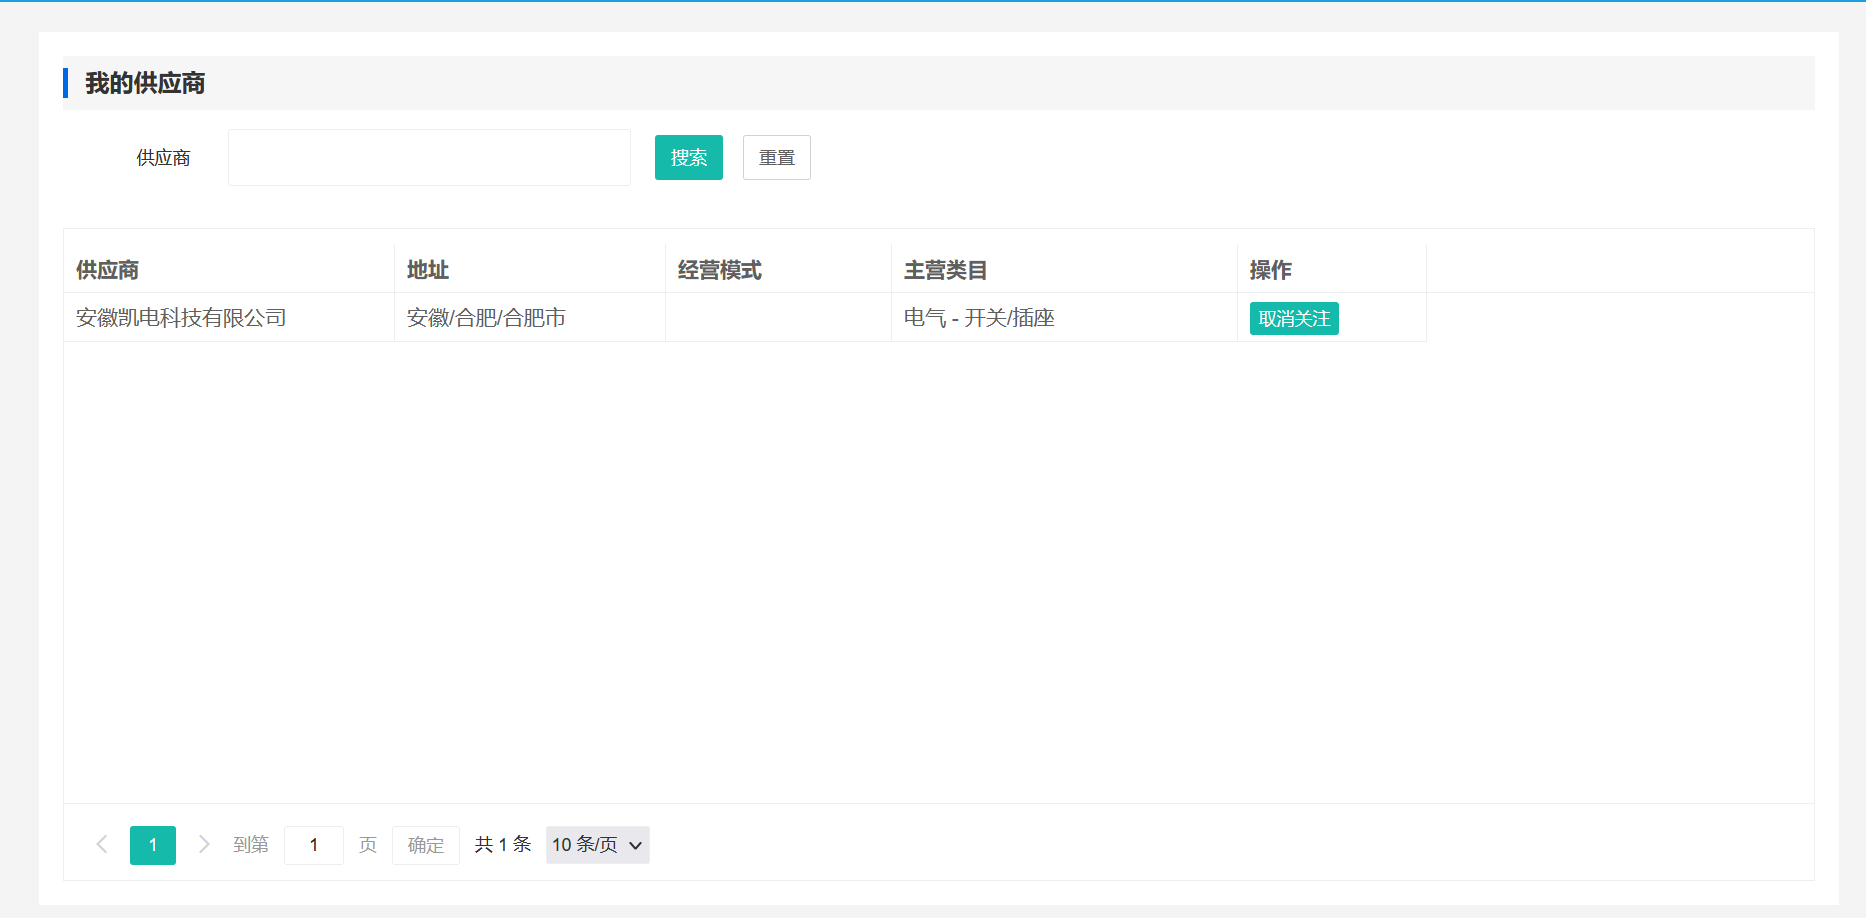The height and width of the screenshot is (918, 1866).
Task: Click the previous page arrow icon
Action: pyautogui.click(x=102, y=845)
